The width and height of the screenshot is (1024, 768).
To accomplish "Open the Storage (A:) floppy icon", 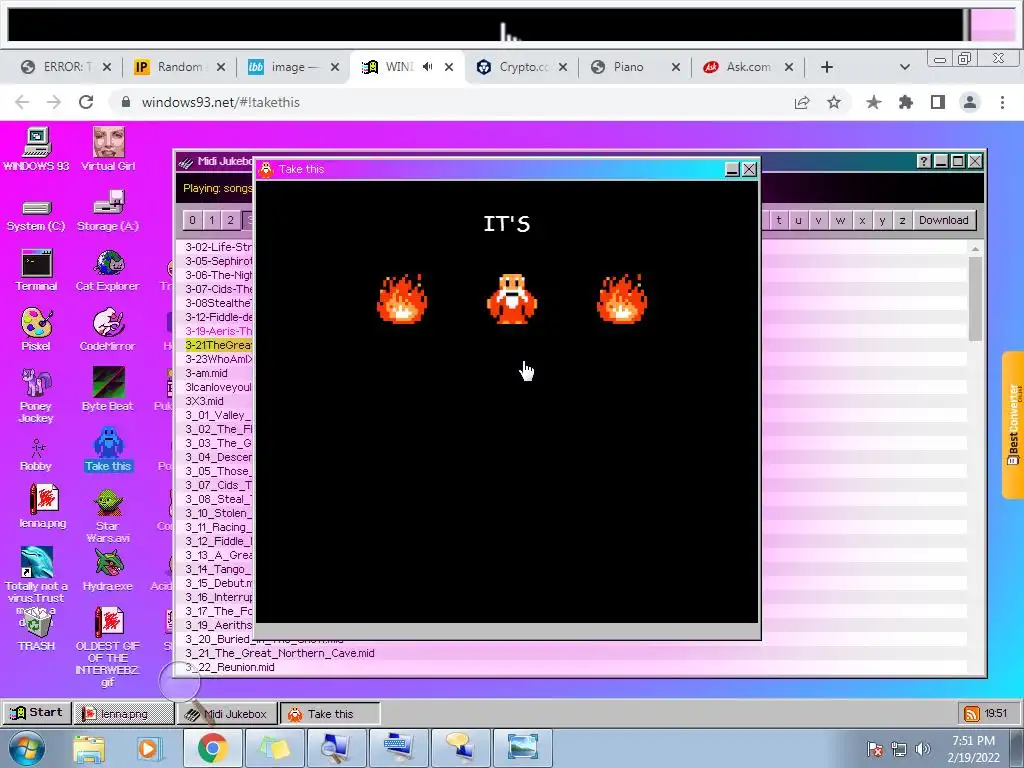I will [108, 212].
